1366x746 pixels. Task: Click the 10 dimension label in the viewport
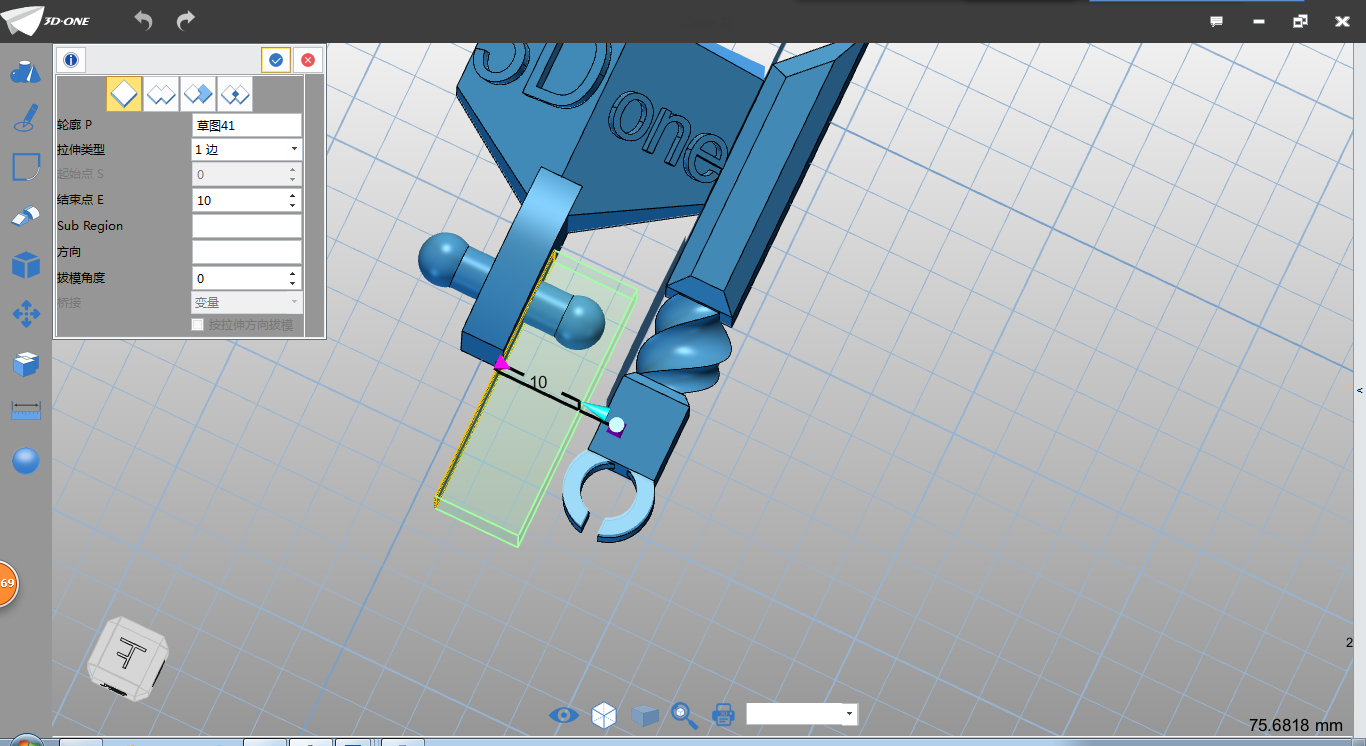point(538,383)
